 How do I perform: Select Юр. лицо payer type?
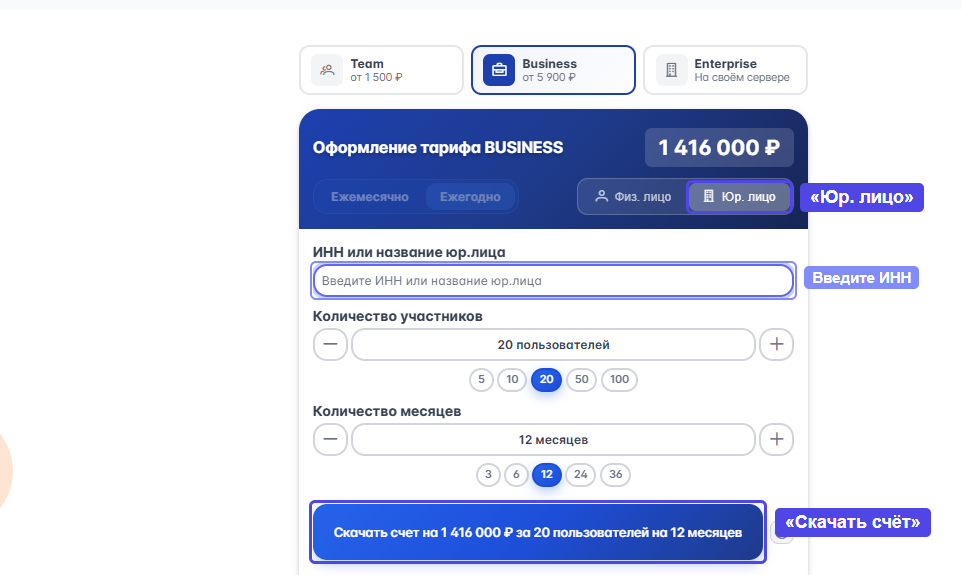pos(739,197)
